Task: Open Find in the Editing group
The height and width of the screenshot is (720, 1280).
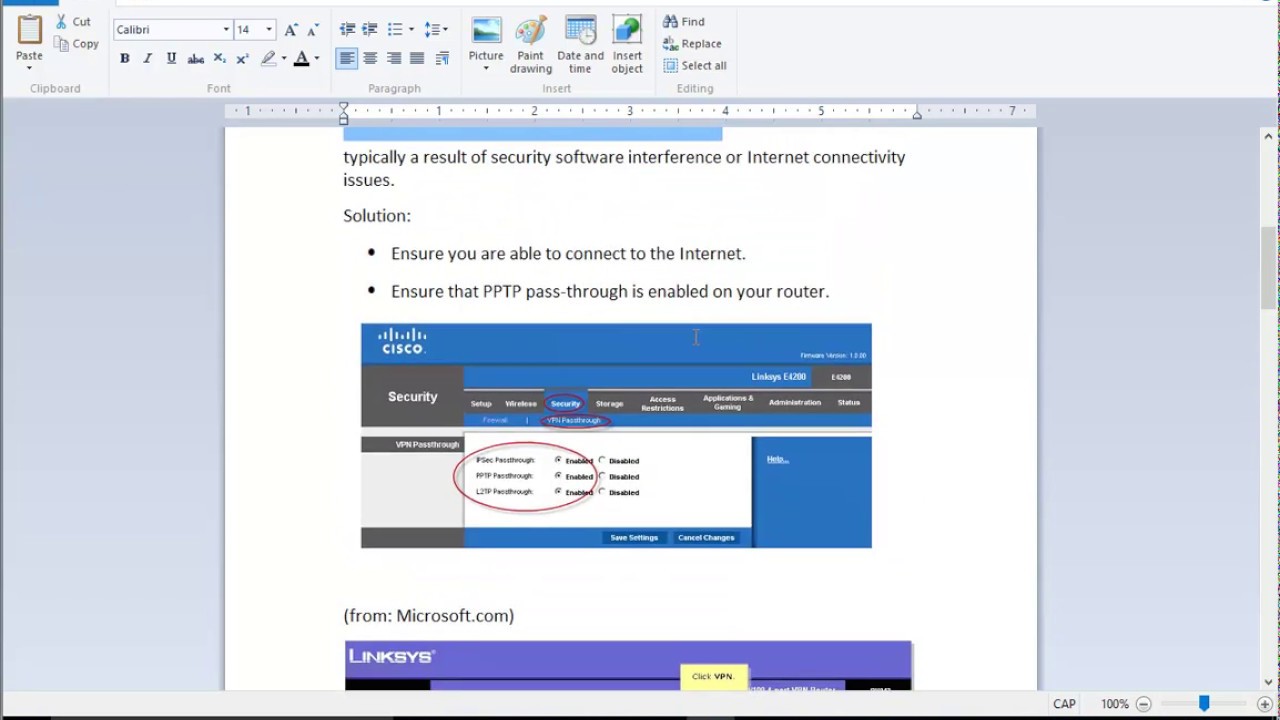Action: pyautogui.click(x=684, y=21)
